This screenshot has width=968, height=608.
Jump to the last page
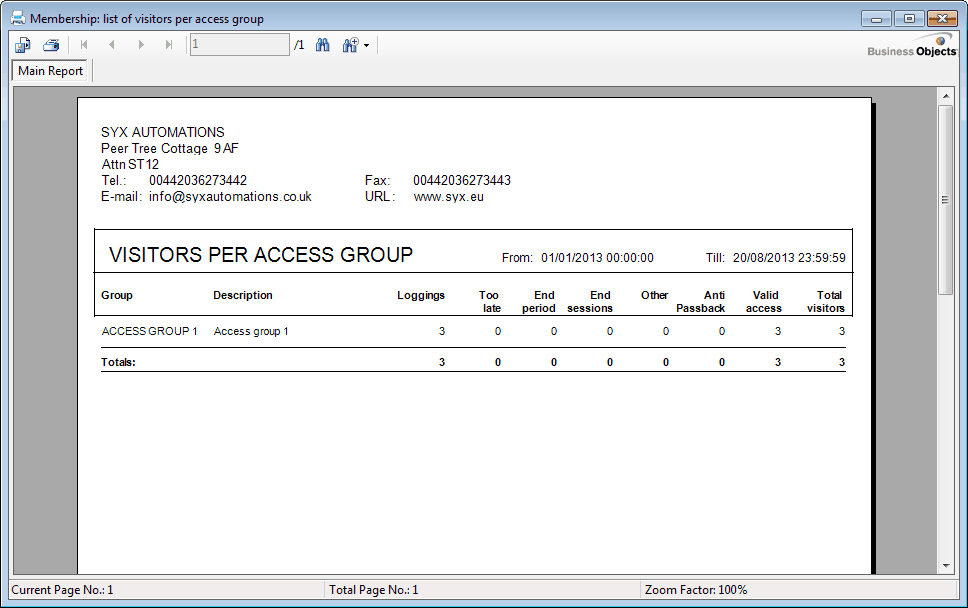click(x=168, y=45)
